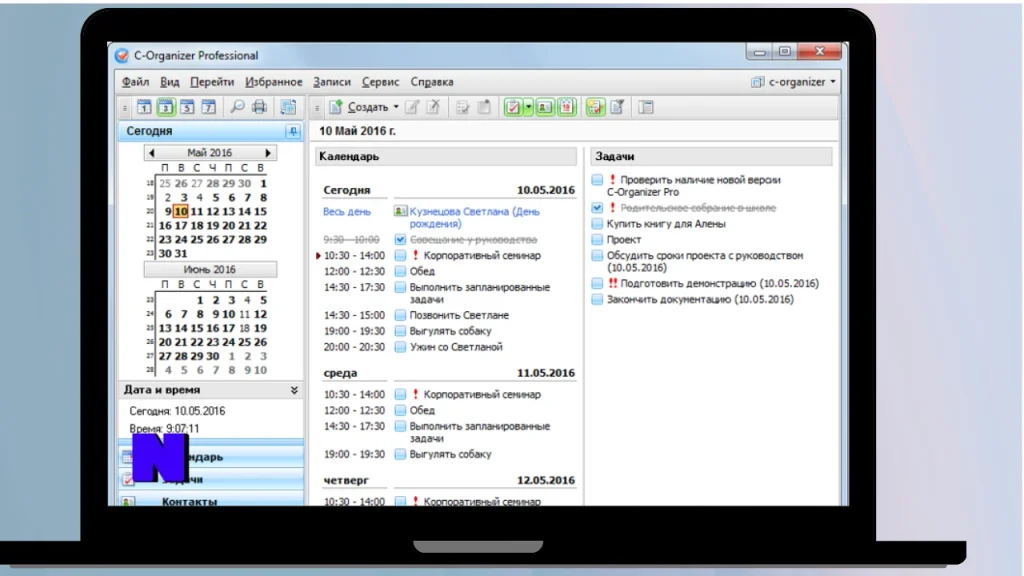Click Обсудить сроки проекта task text
This screenshot has width=1024, height=576.
coord(705,261)
